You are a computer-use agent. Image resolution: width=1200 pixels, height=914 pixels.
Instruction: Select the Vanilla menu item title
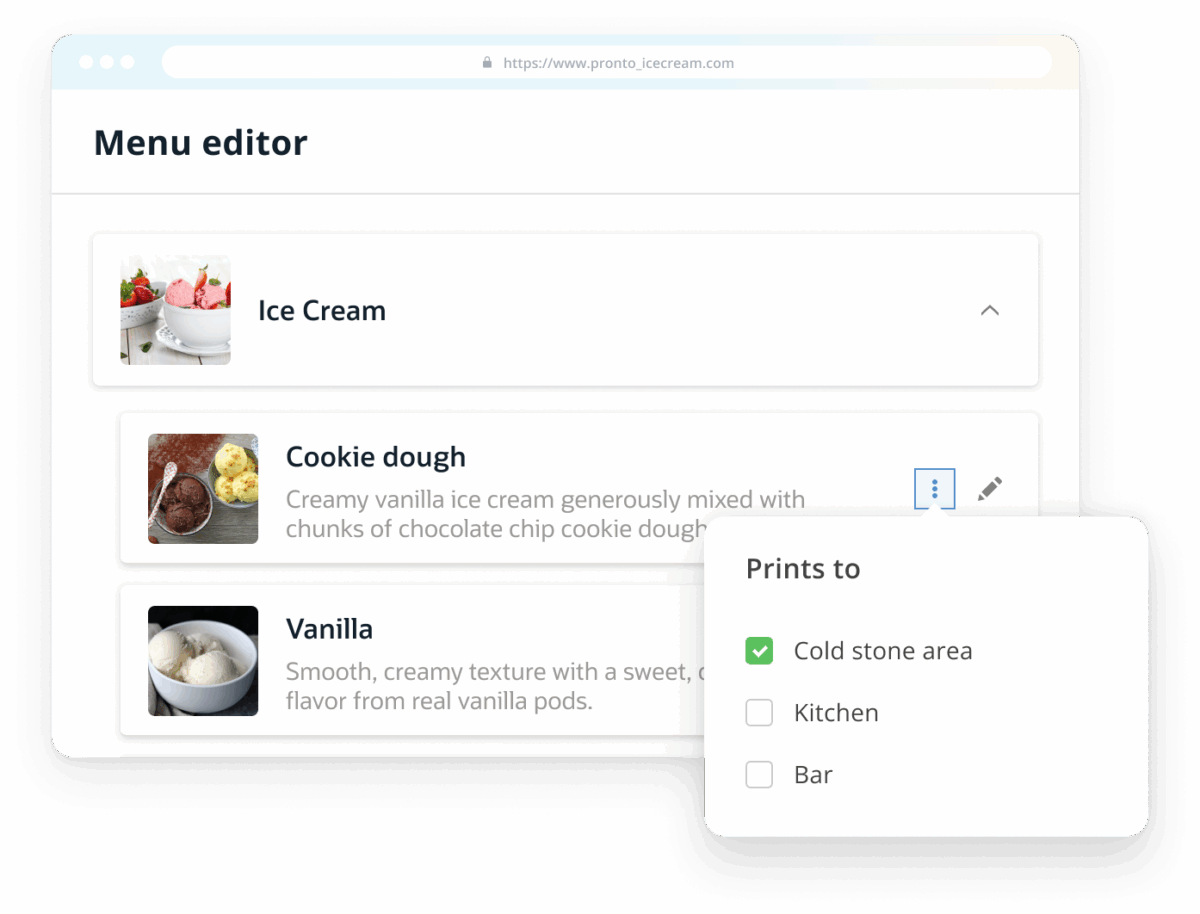(x=329, y=629)
